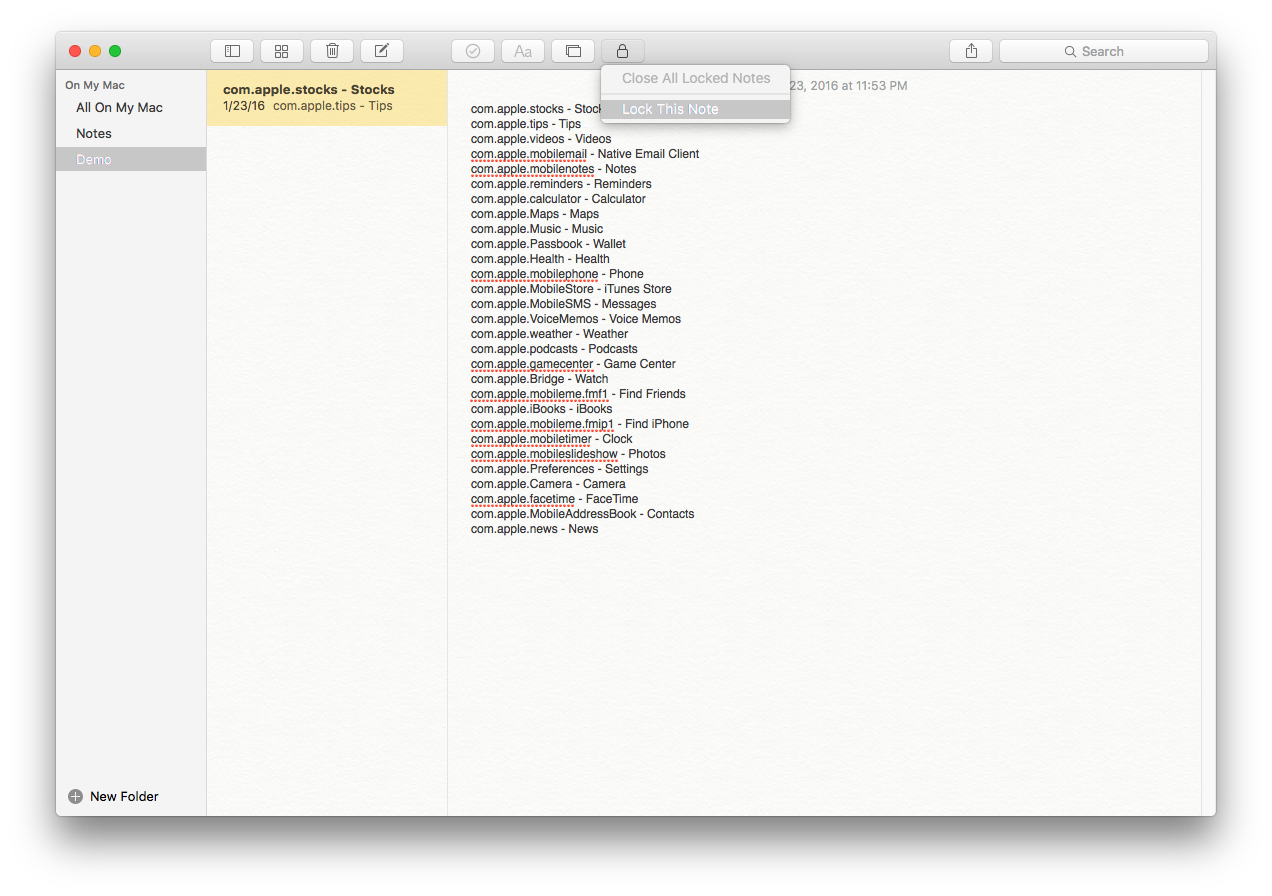This screenshot has width=1272, height=896.
Task: Click 'com.apple.mobiletimer - Clock' line
Action: pyautogui.click(x=552, y=439)
